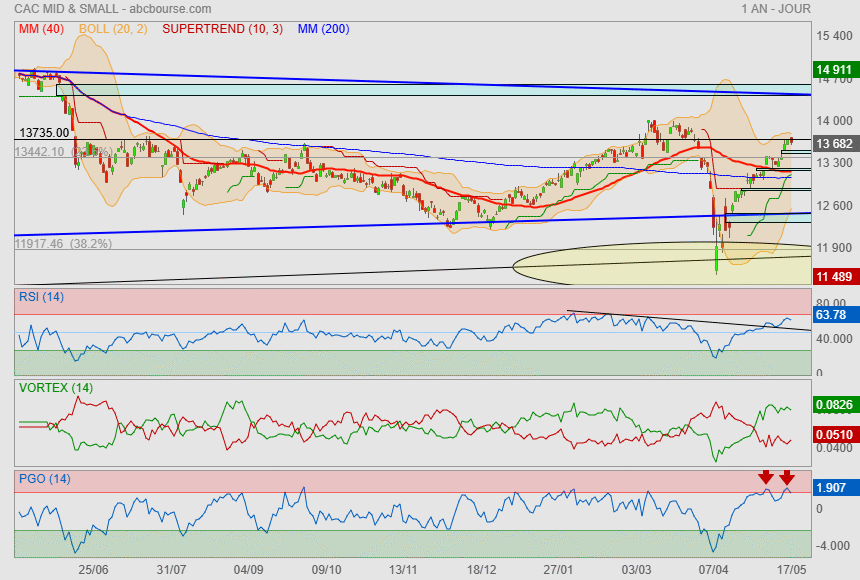Select the 17/05 date label
Image resolution: width=860 pixels, height=580 pixels.
coord(791,570)
